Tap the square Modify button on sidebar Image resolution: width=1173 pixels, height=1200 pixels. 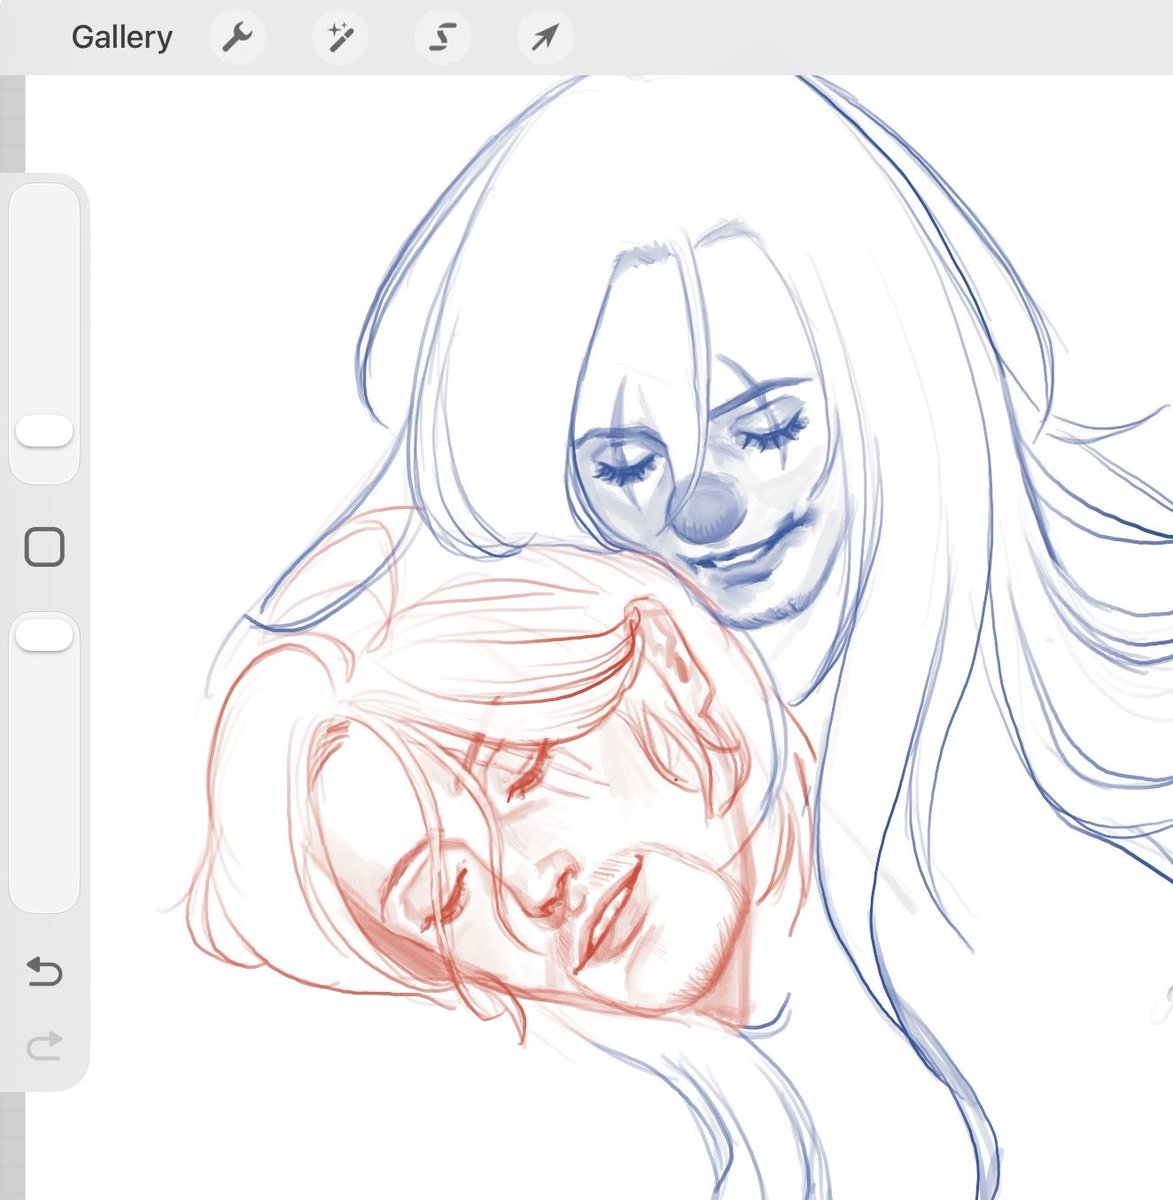pyautogui.click(x=44, y=547)
